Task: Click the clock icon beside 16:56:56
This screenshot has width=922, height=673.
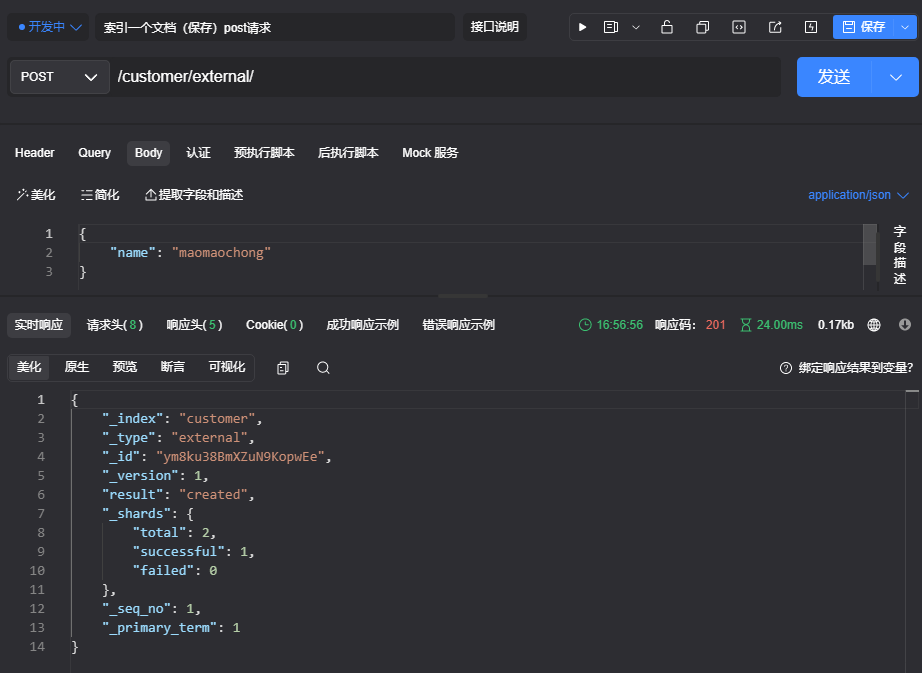Action: pos(585,325)
